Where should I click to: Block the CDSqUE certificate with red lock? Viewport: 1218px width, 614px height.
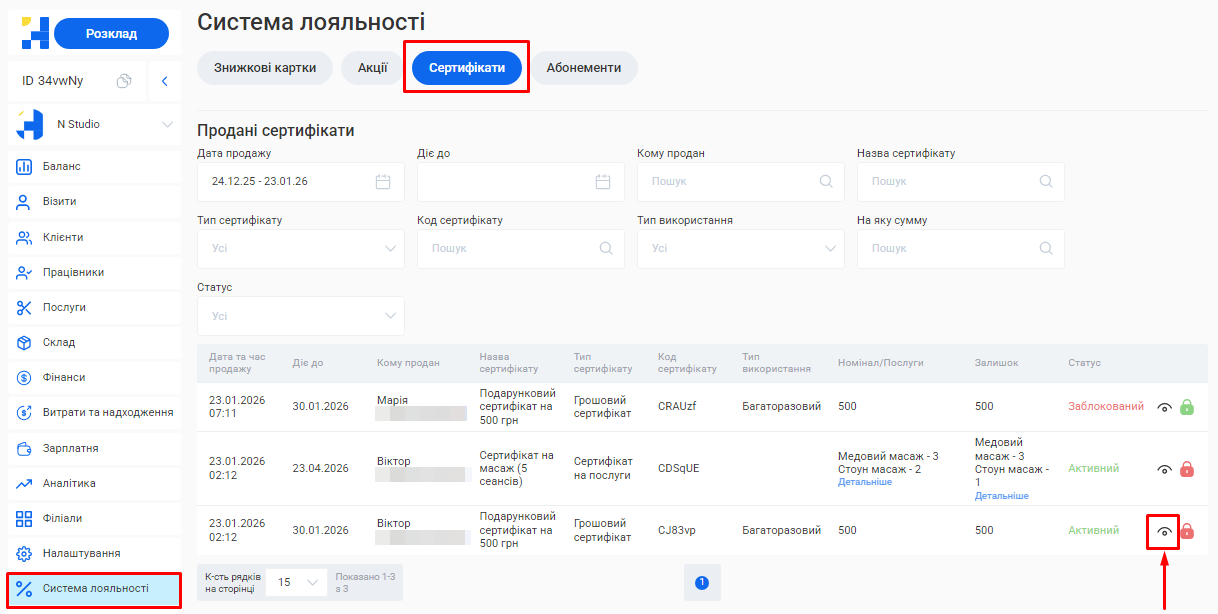(x=1187, y=469)
